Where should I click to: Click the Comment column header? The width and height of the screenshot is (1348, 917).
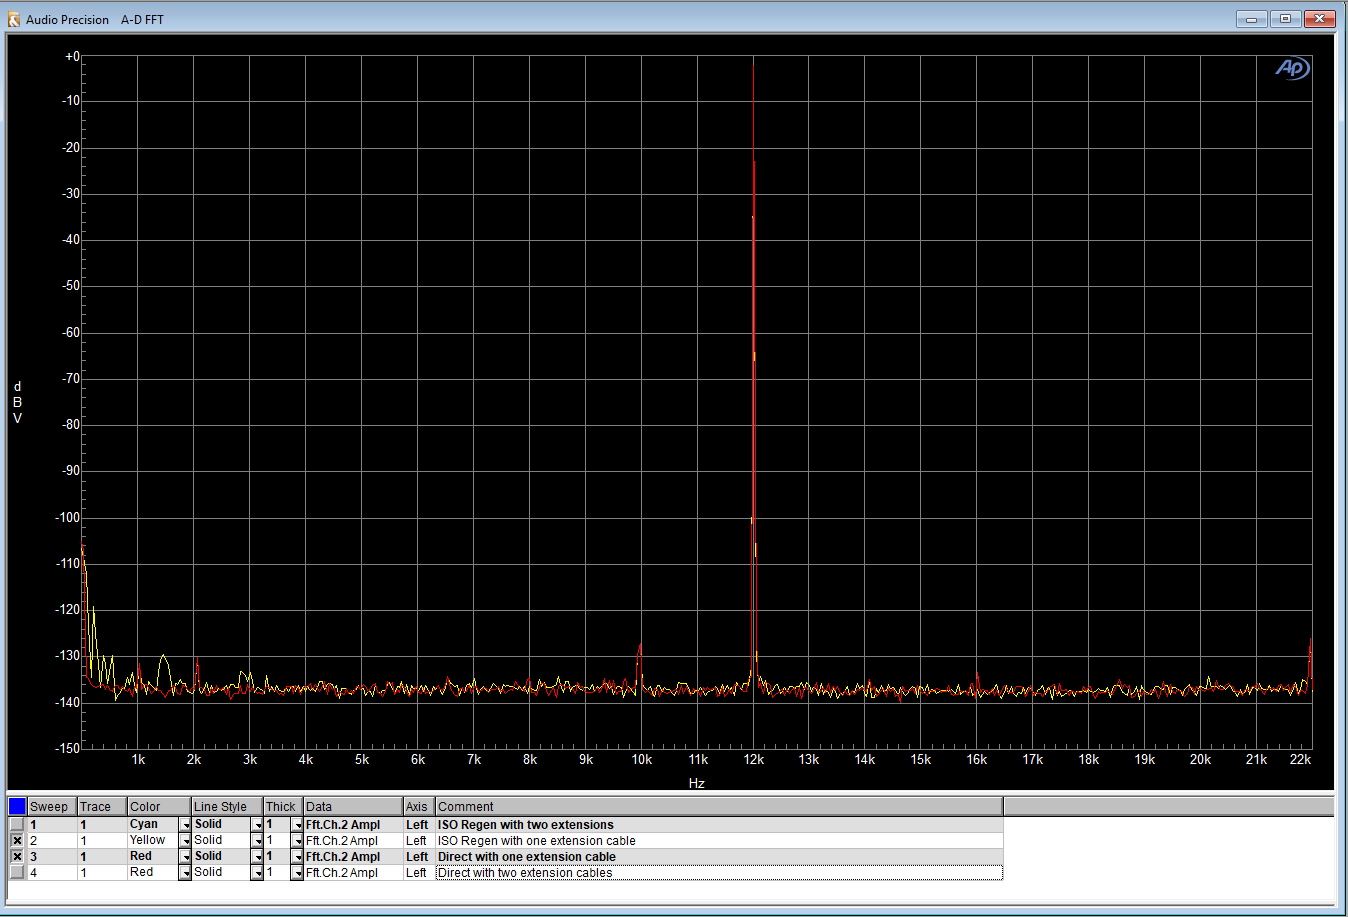pos(719,807)
